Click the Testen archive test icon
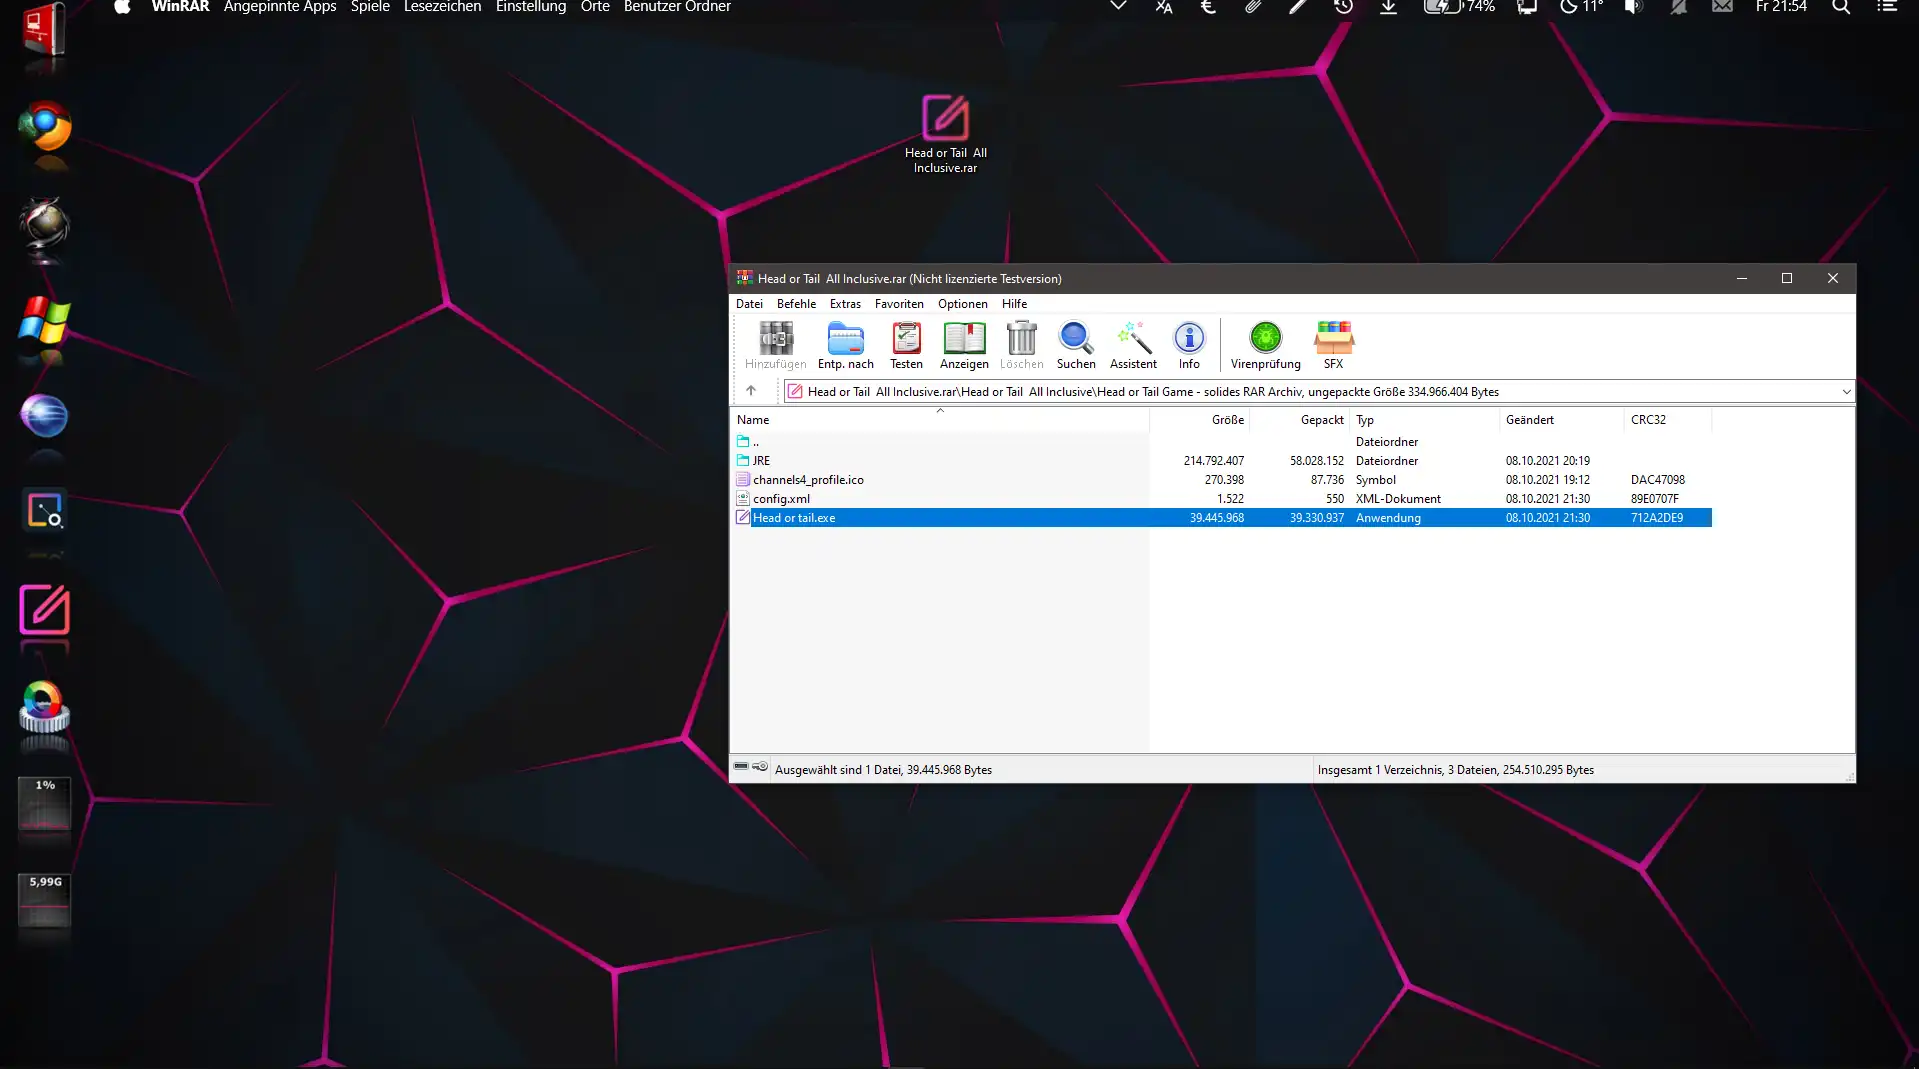1919x1069 pixels. click(x=906, y=345)
